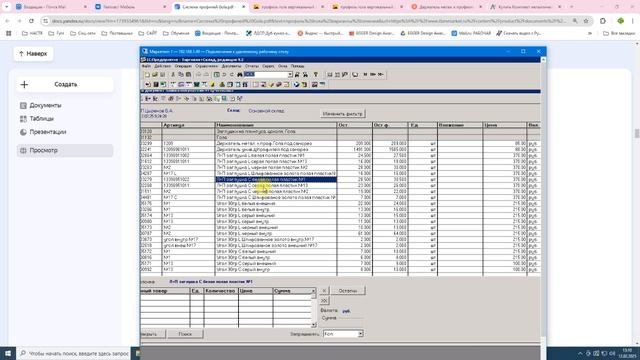Screen dimensions: 640x360
Task: Open the browser tab list chevron
Action: pyautogui.click(x=7, y=7)
